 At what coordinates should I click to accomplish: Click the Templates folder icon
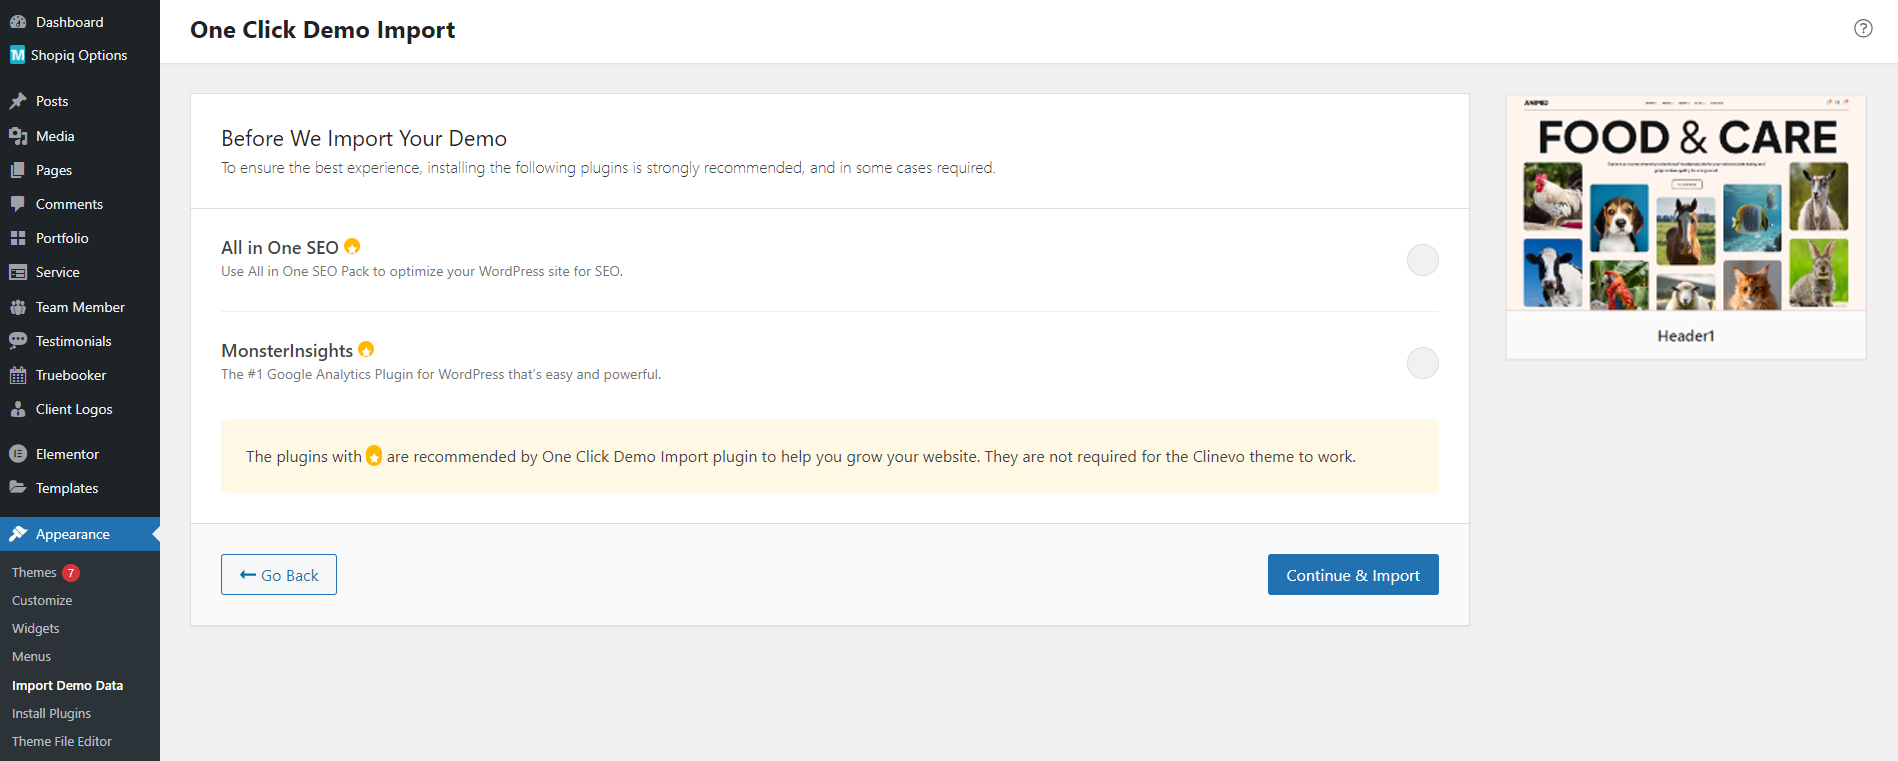(x=18, y=488)
